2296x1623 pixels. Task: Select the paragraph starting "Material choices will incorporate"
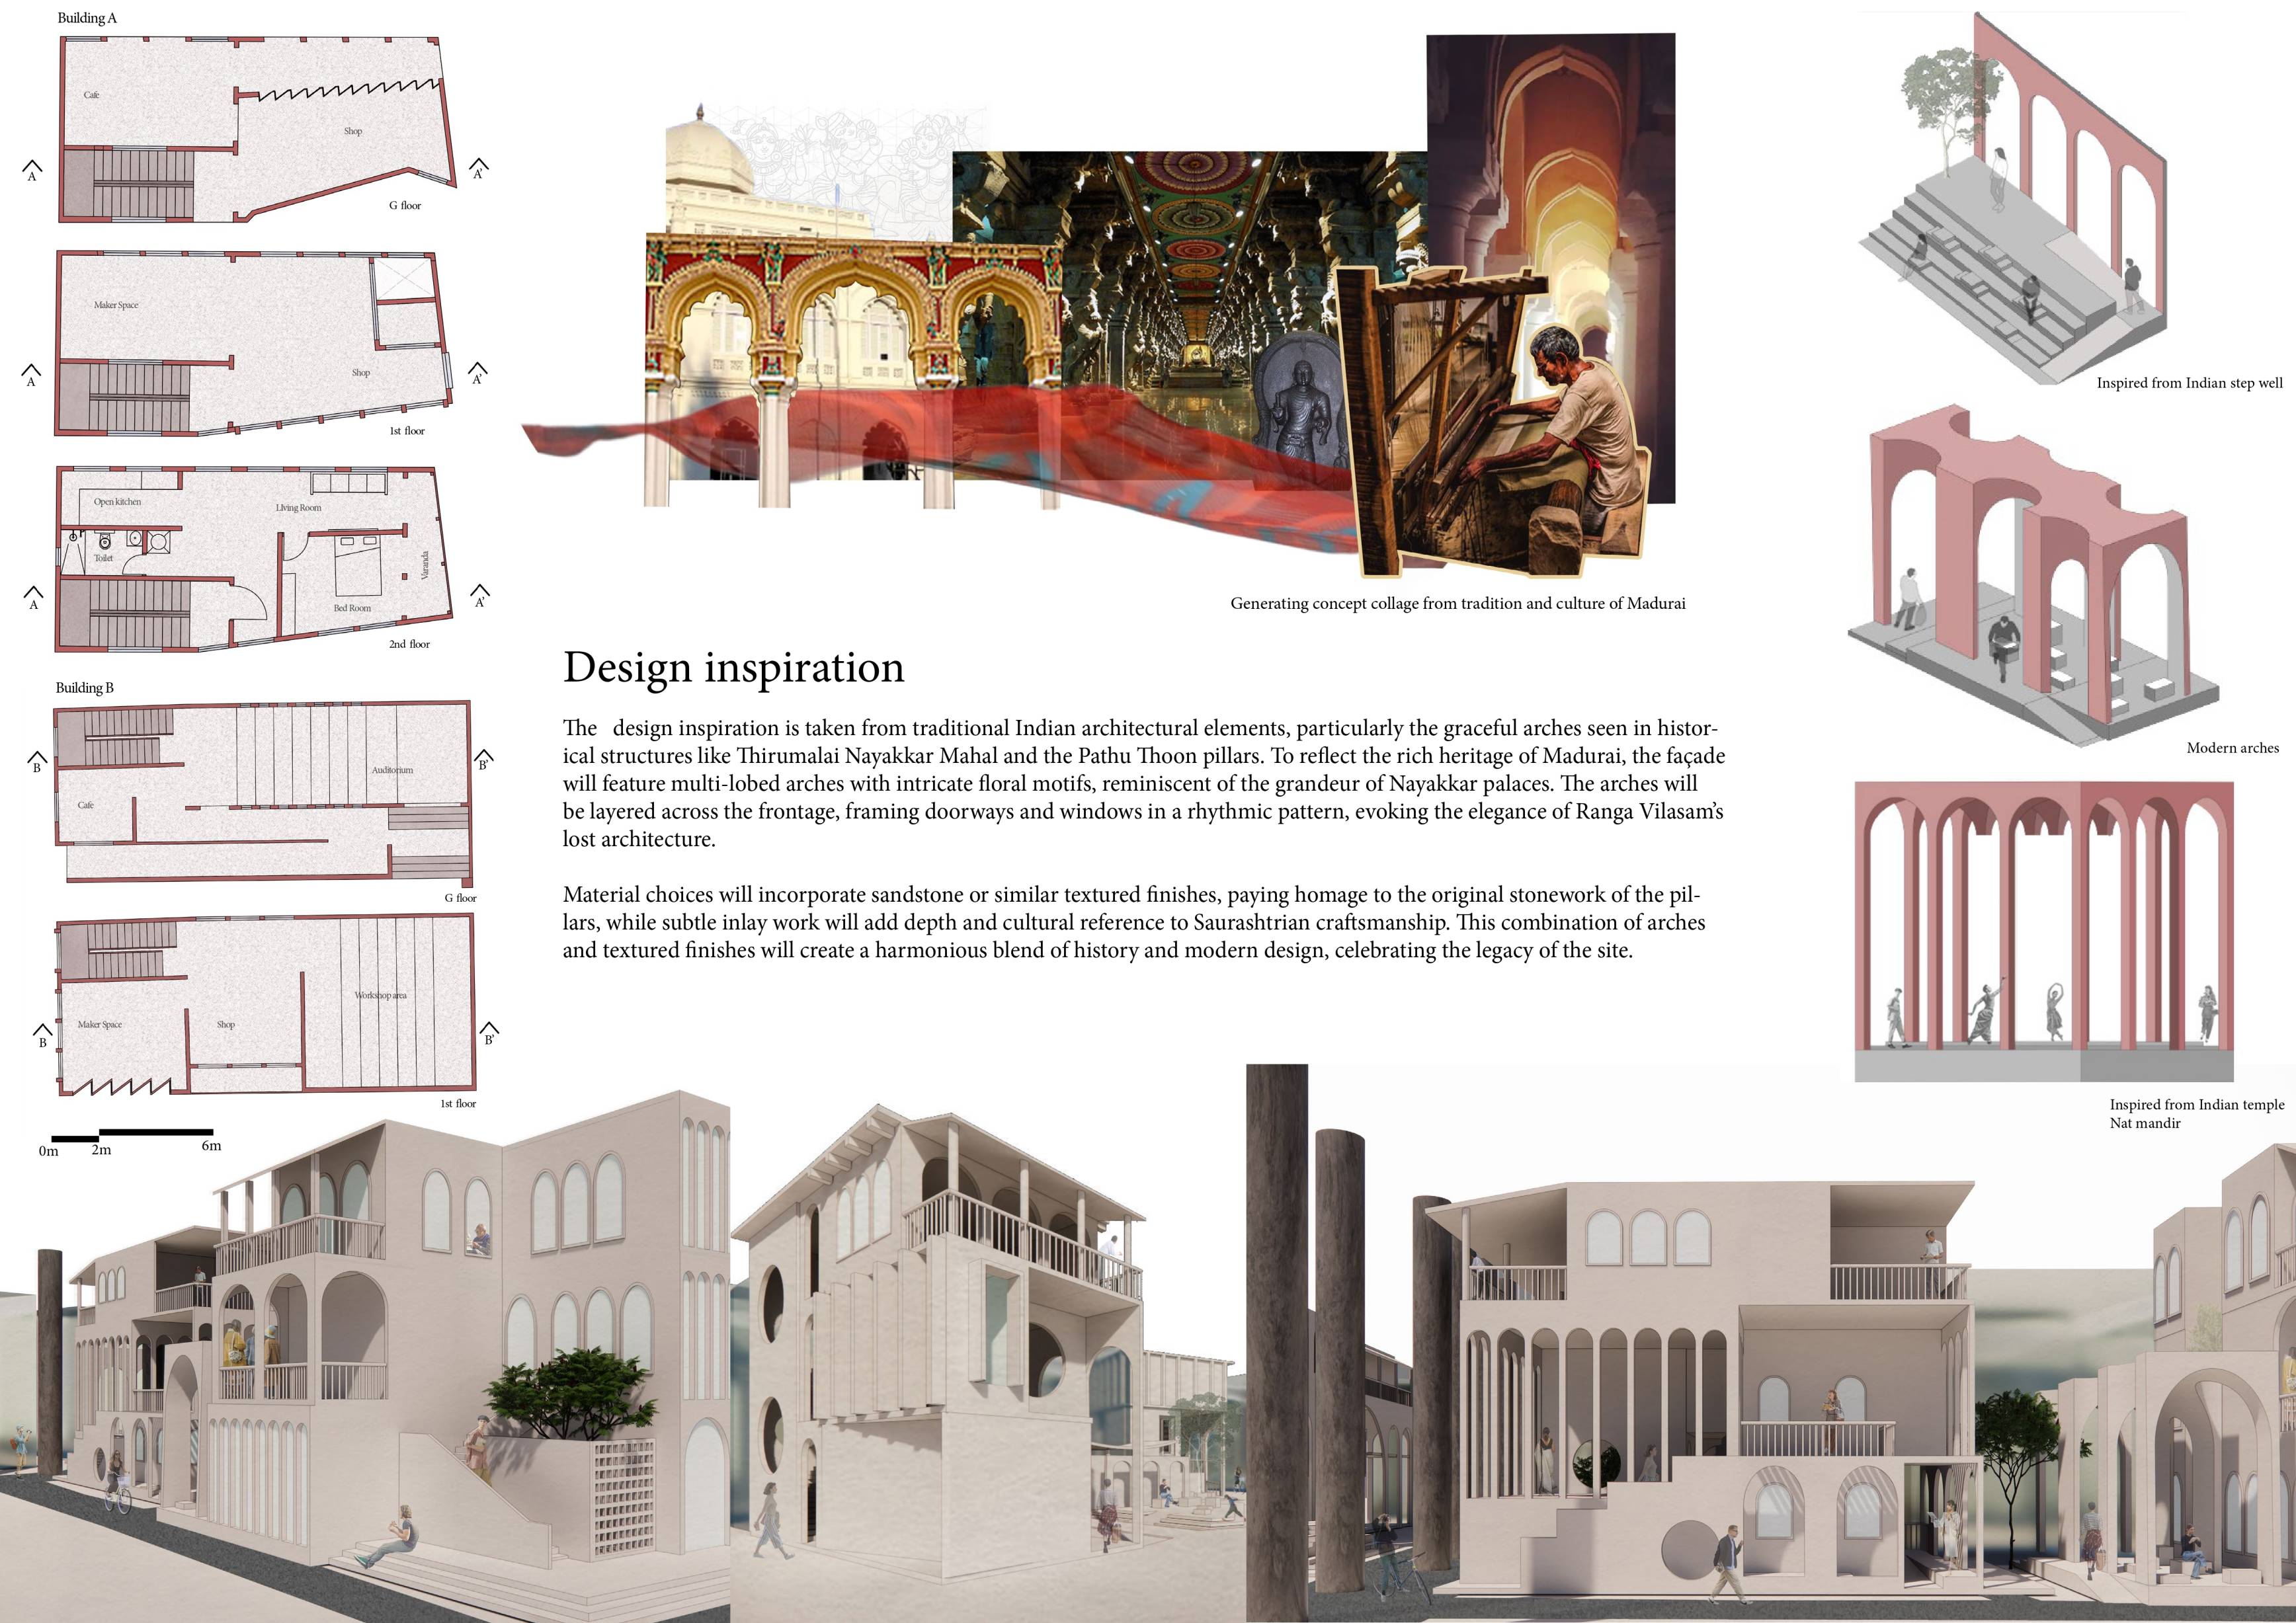click(x=1134, y=922)
